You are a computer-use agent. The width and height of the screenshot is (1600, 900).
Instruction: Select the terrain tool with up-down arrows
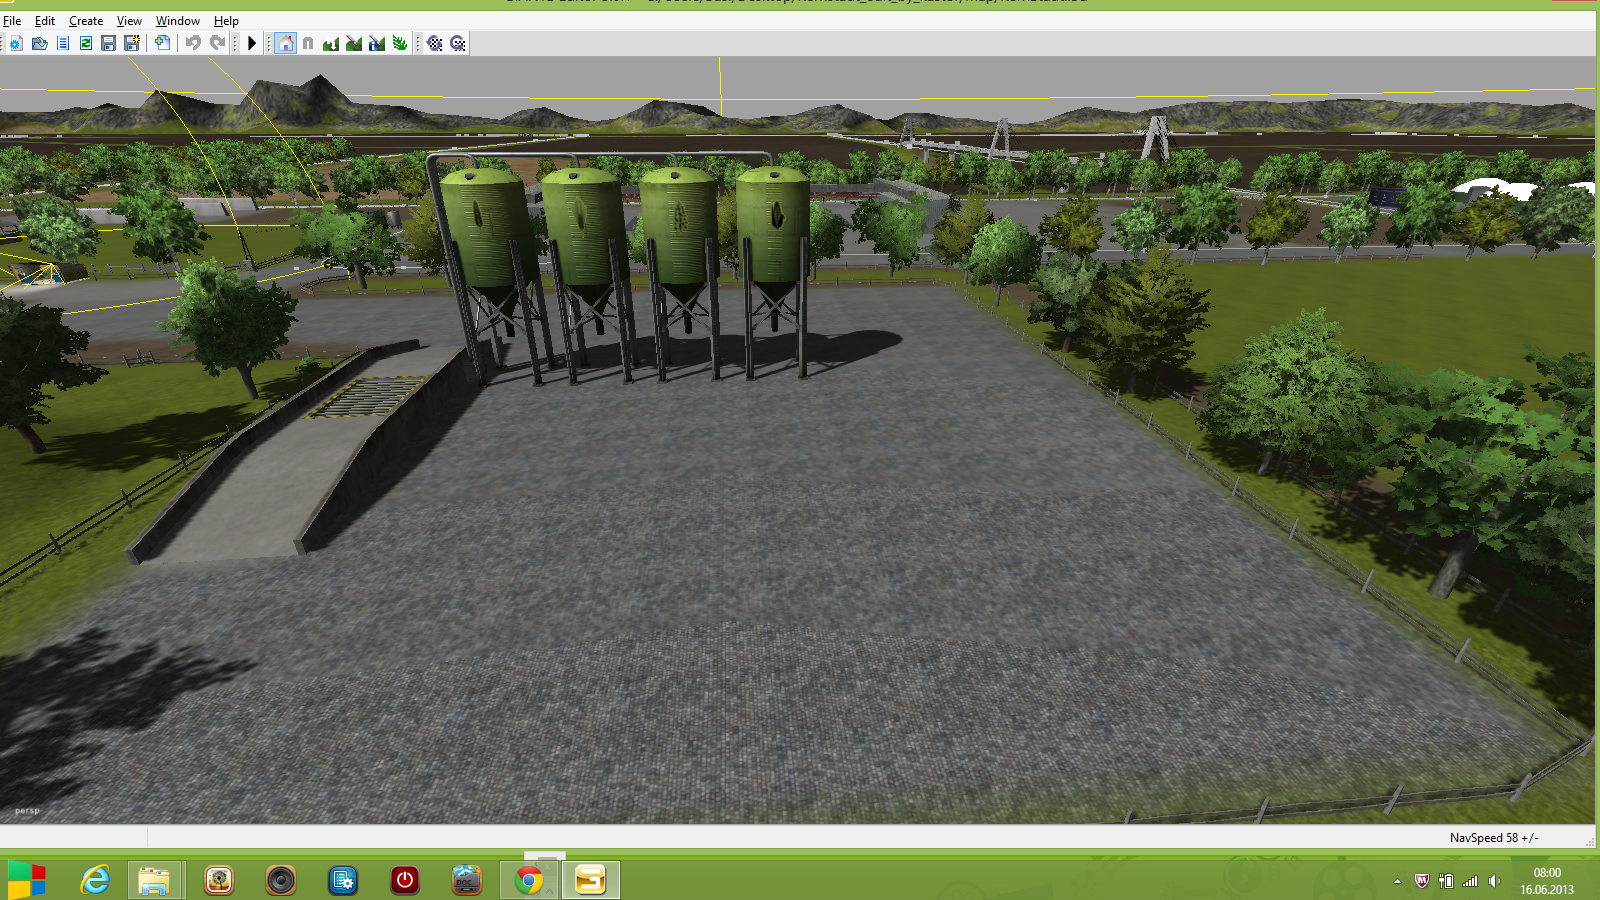(331, 43)
